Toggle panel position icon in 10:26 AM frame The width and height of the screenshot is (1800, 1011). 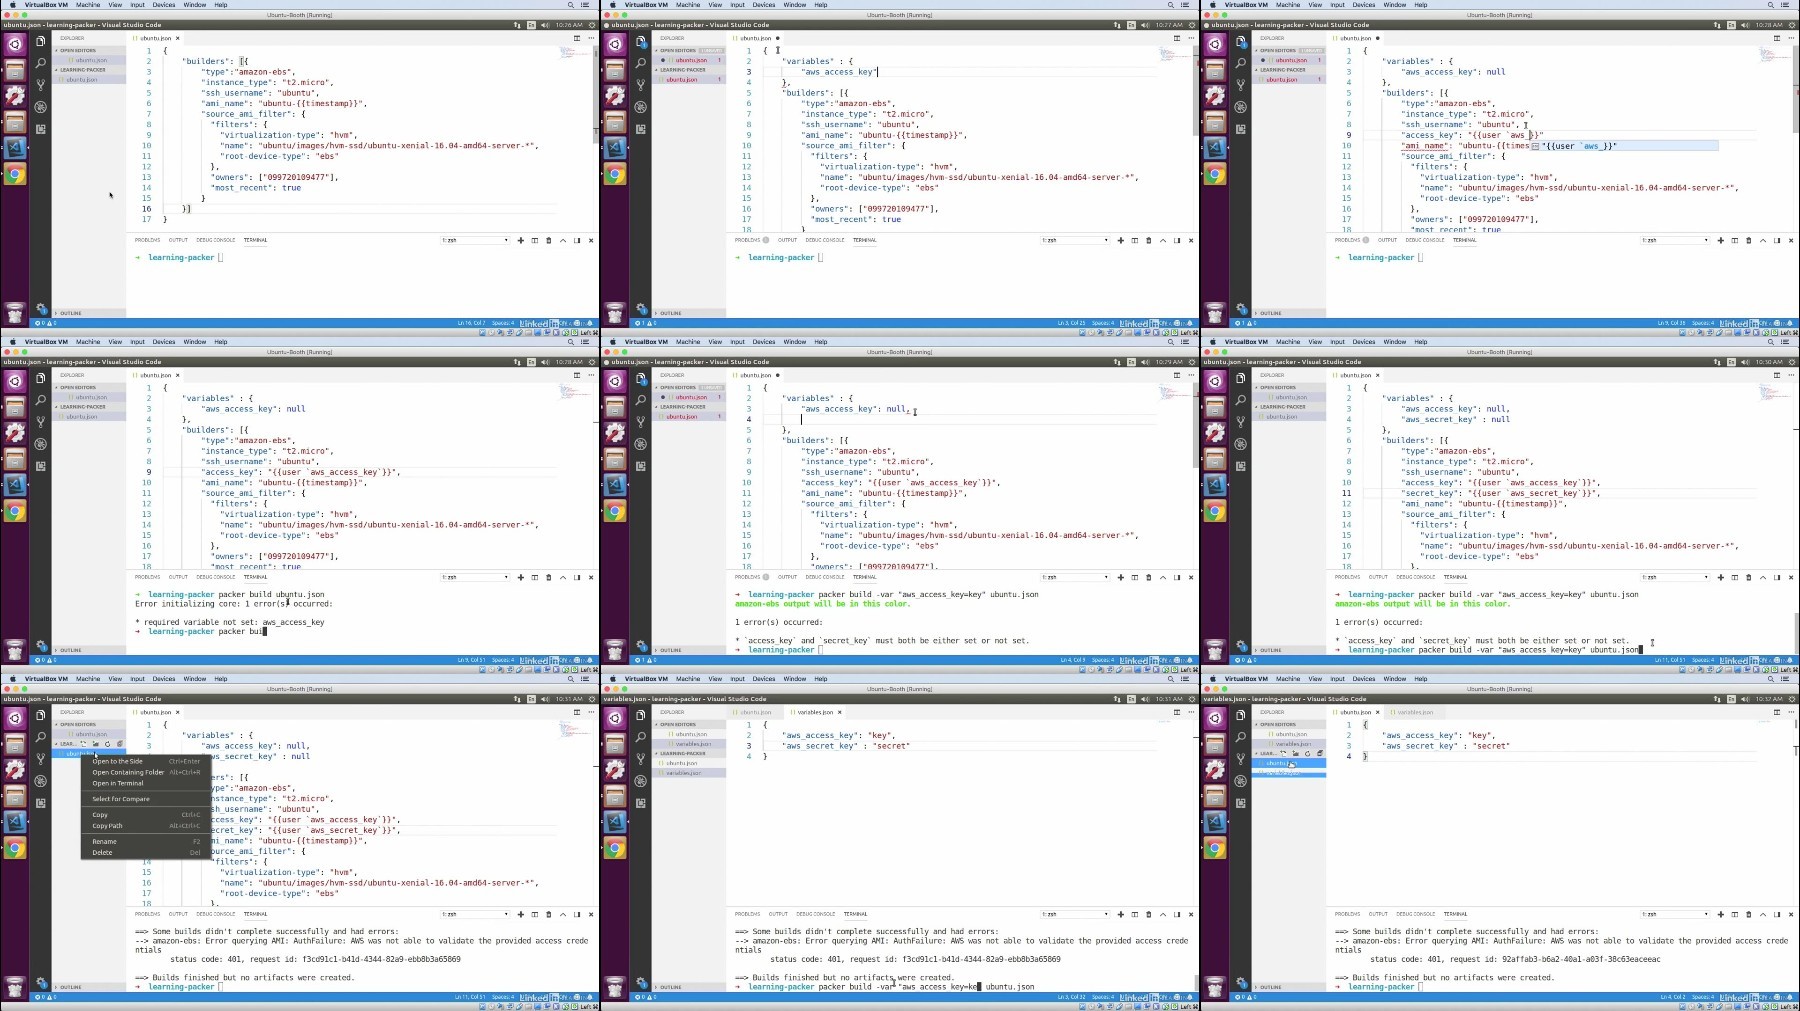pos(577,240)
